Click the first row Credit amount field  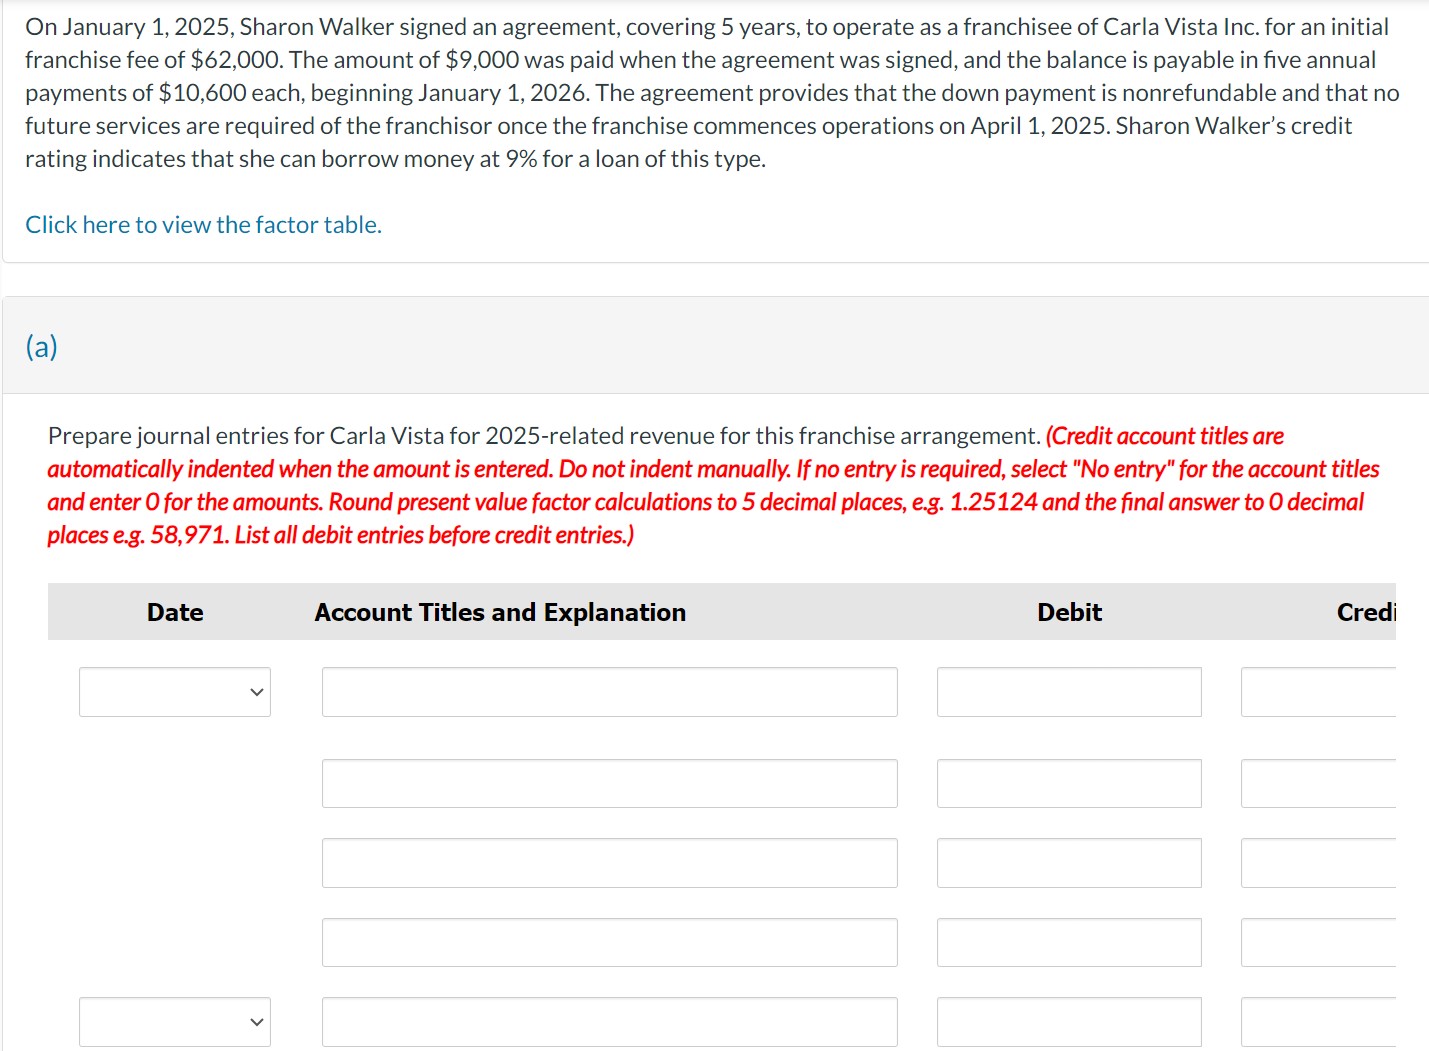pos(1319,692)
